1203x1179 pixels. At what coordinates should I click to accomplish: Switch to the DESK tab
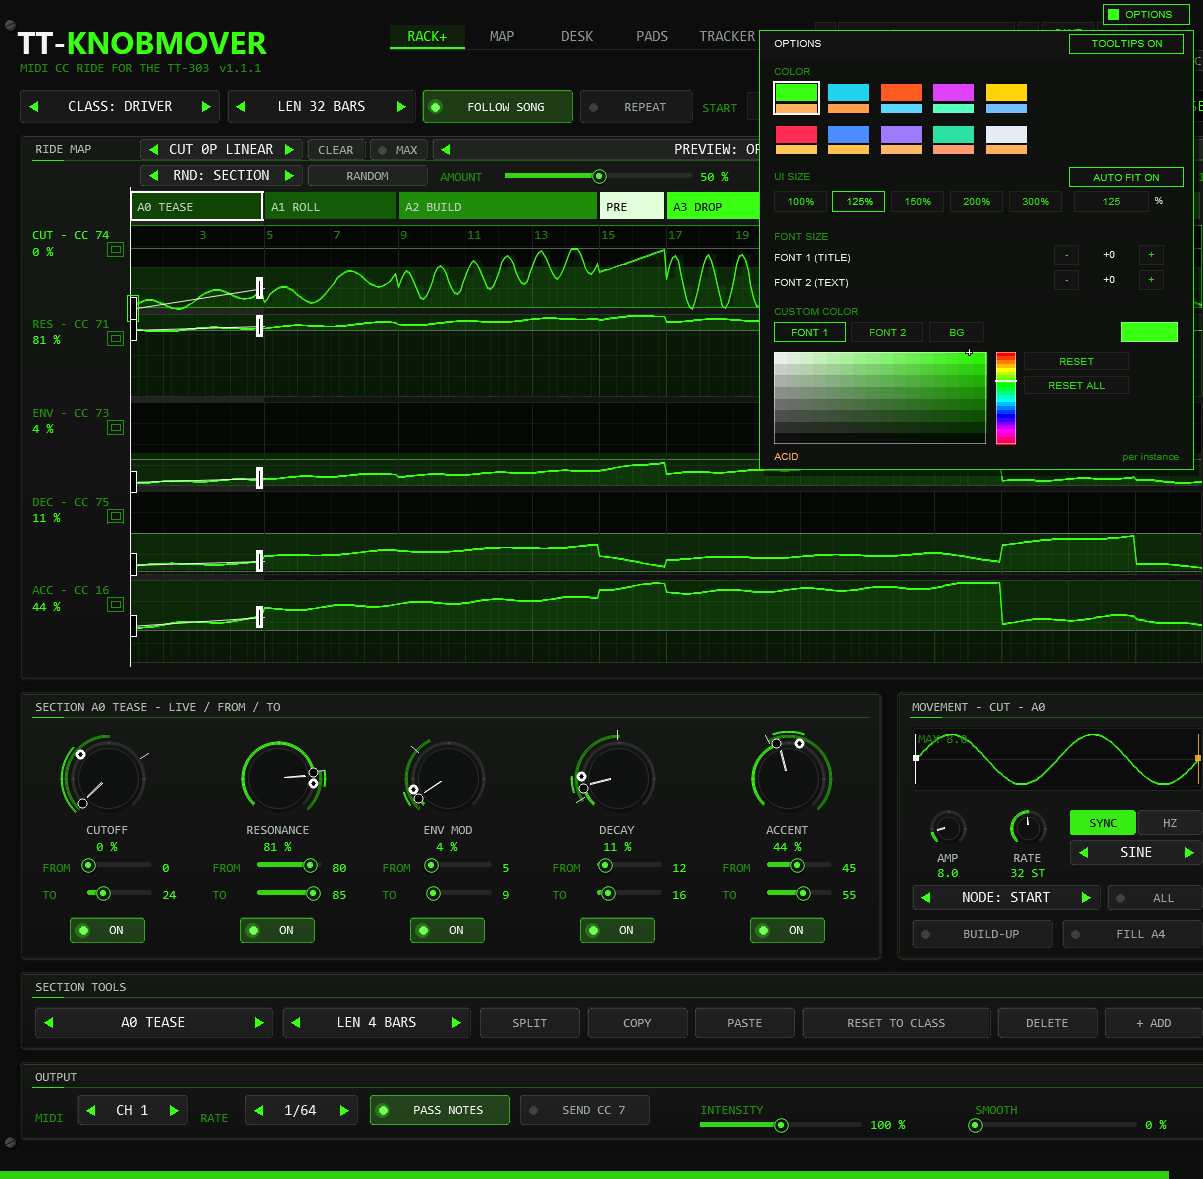577,37
